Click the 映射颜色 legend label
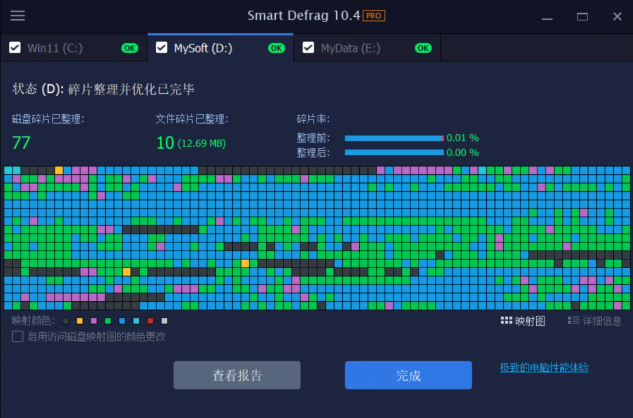The width and height of the screenshot is (633, 418). click(x=33, y=321)
